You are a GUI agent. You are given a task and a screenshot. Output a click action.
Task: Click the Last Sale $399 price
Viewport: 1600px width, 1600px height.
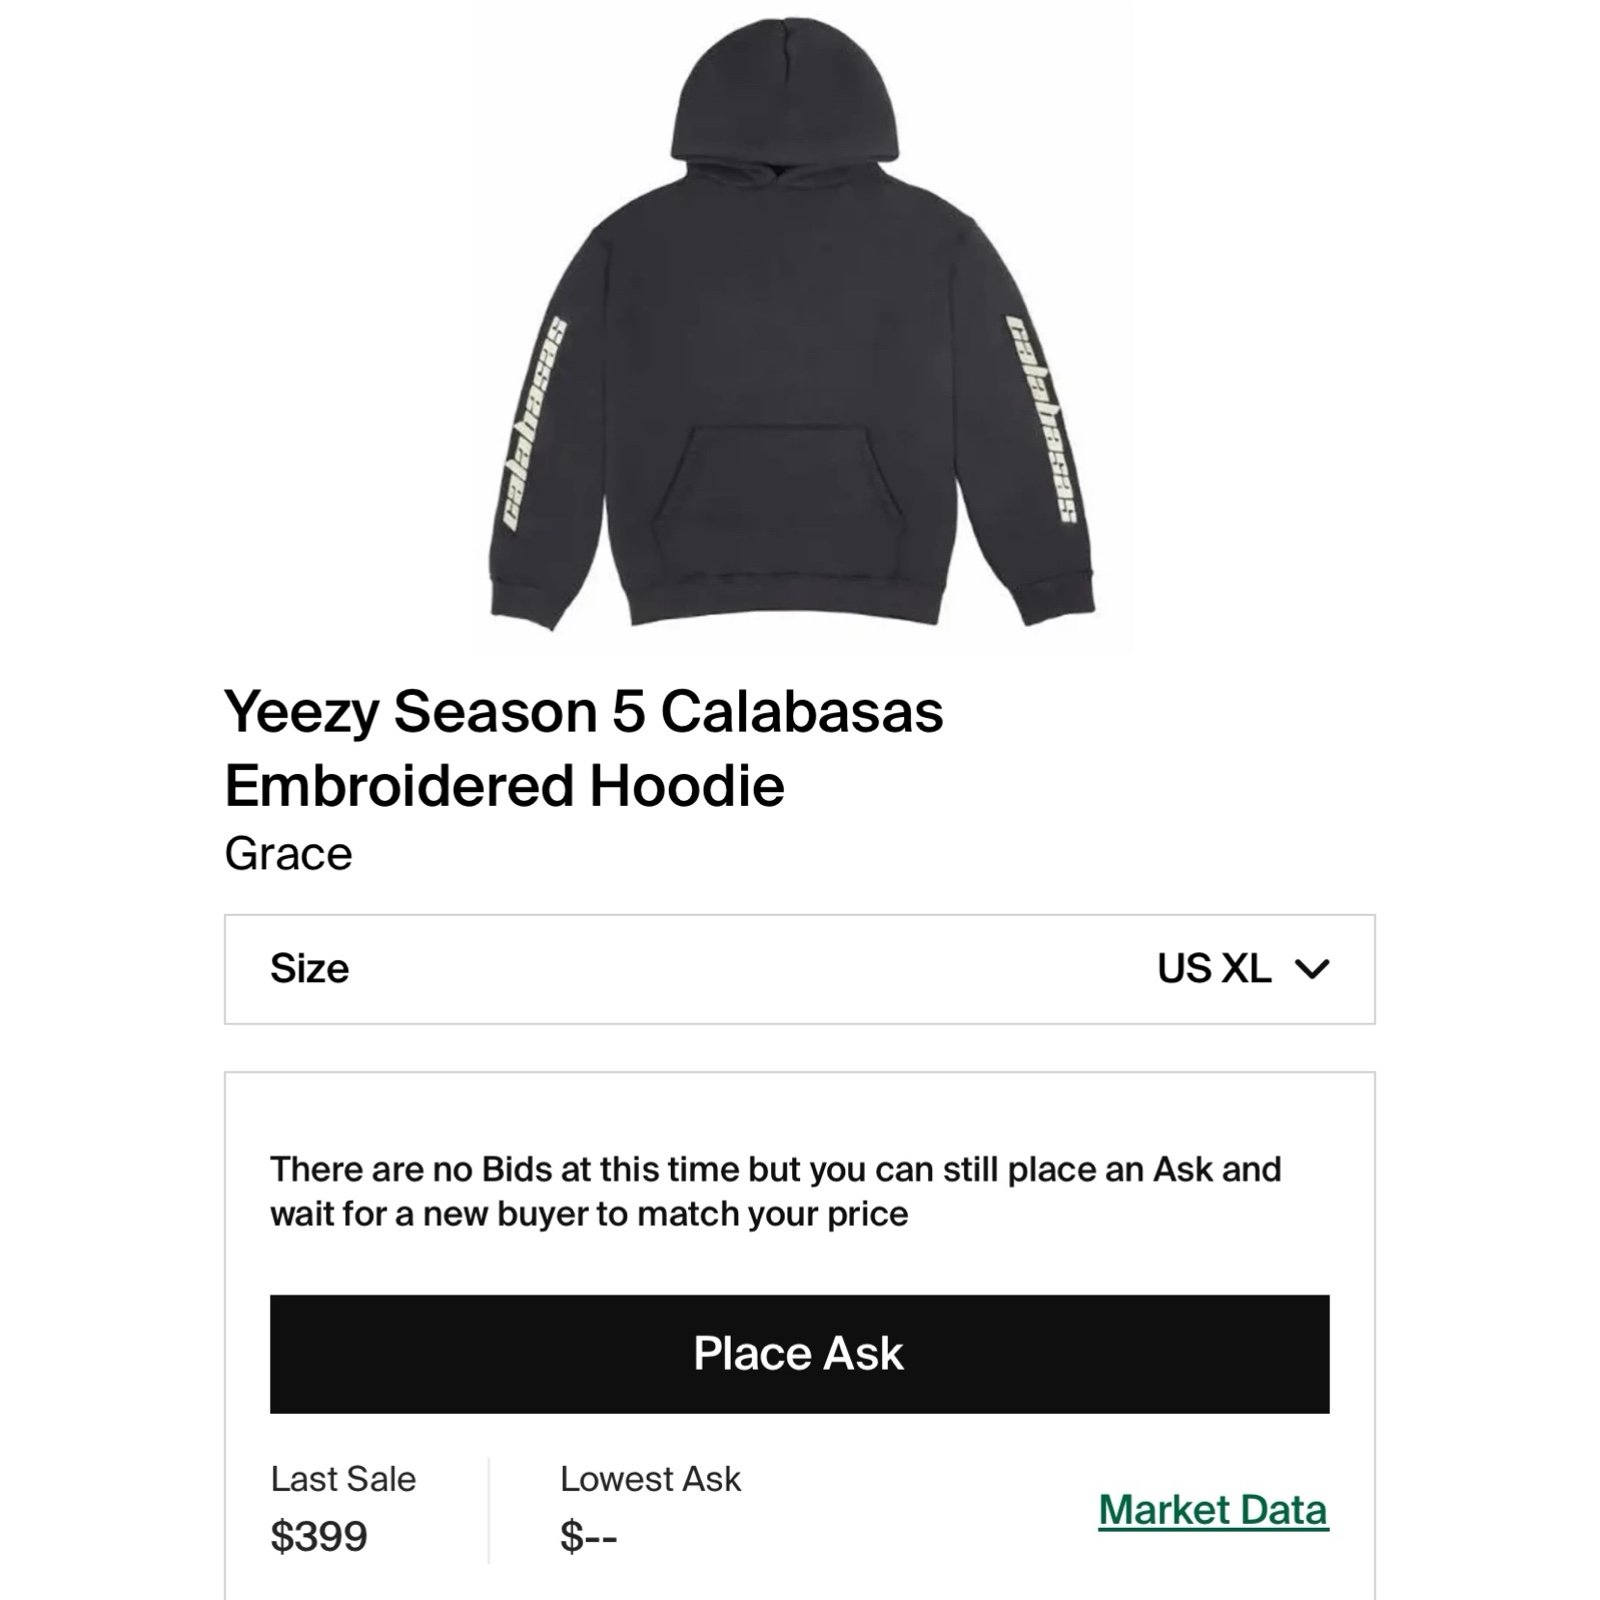pos(319,1536)
